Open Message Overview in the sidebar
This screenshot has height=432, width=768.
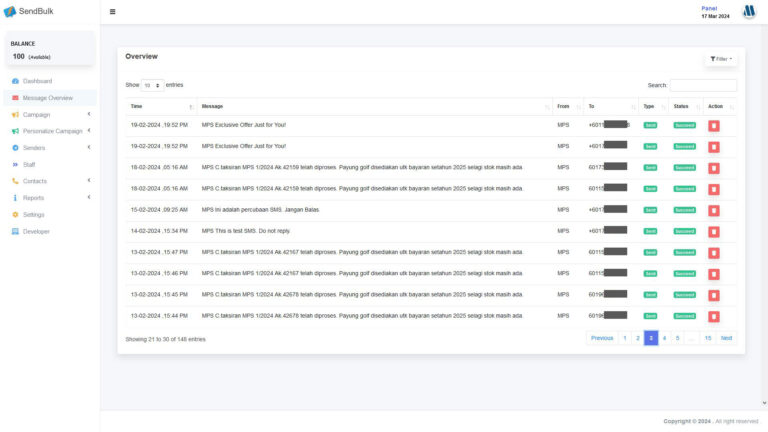[47, 98]
